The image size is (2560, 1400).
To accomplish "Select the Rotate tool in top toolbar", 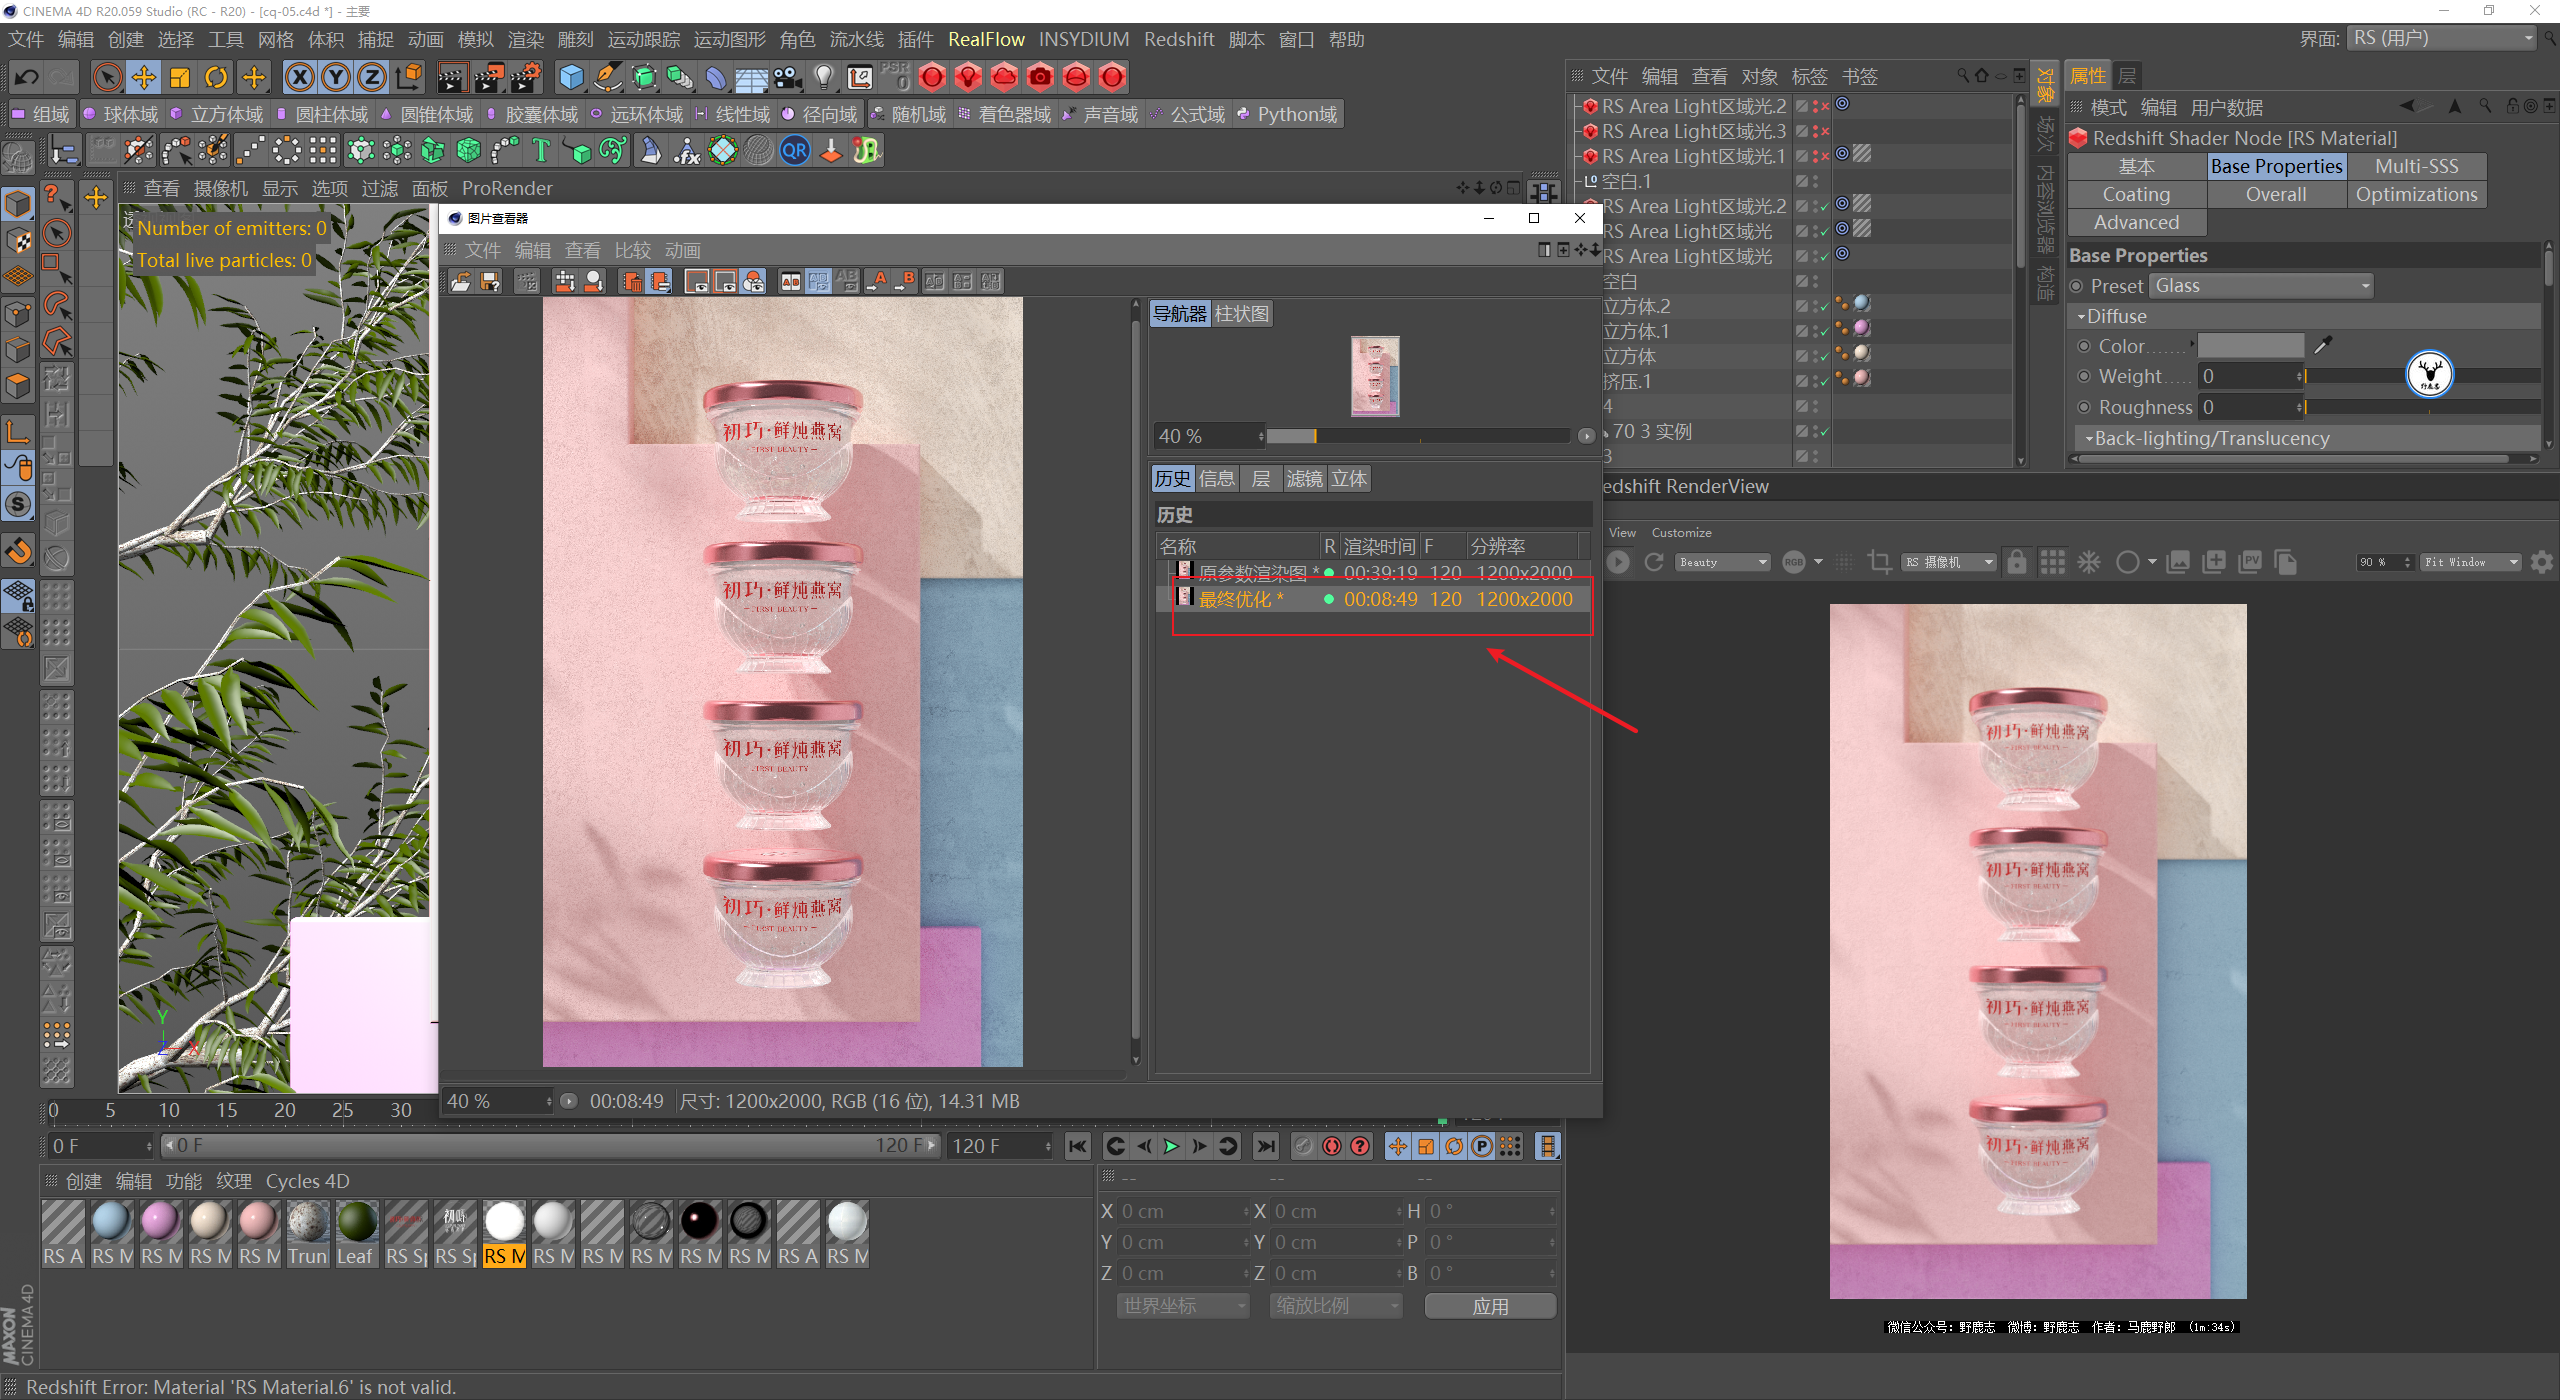I will point(216,77).
